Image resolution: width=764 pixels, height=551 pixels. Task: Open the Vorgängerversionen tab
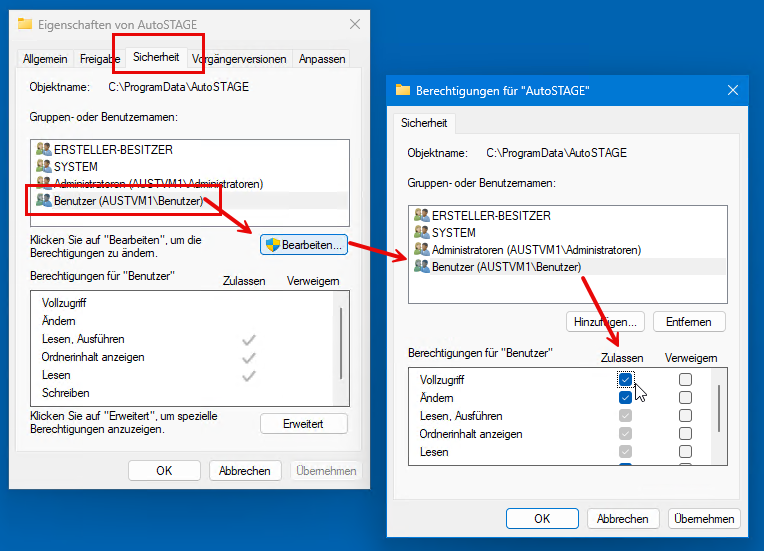click(x=239, y=59)
